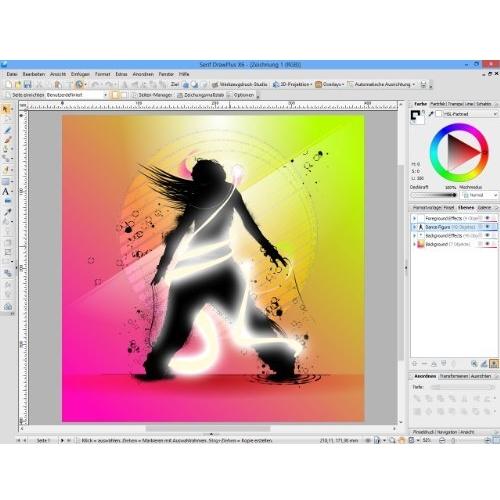This screenshot has height=500, width=500.
Task: Expand the ForegroundEffects layer
Action: (x=414, y=218)
